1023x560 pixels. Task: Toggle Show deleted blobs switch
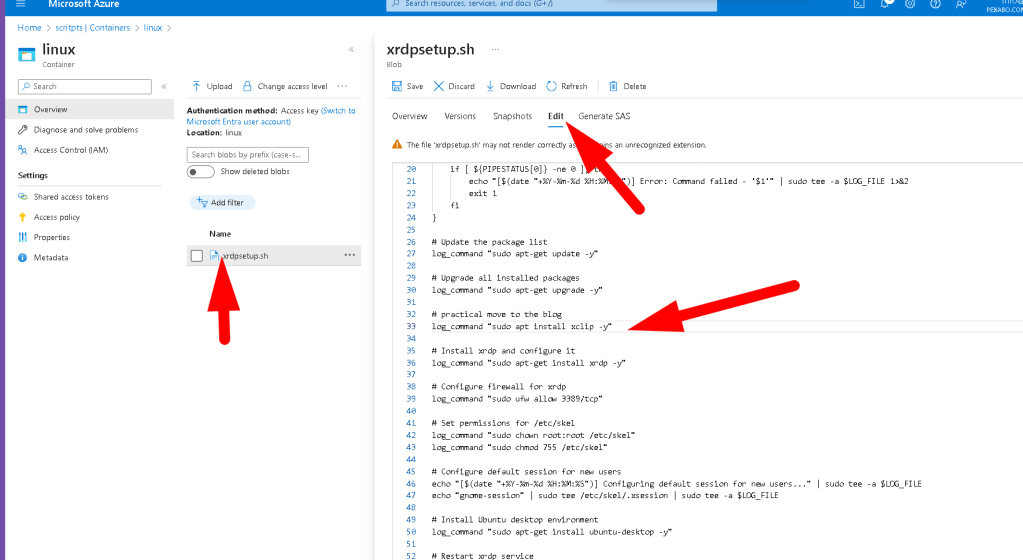coord(200,172)
